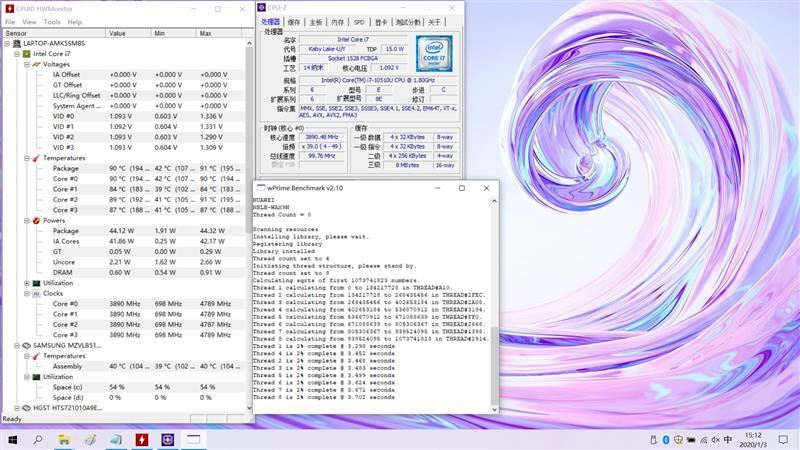Click the drive icon beside HGST HTS721010A9E
Viewport: 800px width, 450px height.
pos(27,408)
